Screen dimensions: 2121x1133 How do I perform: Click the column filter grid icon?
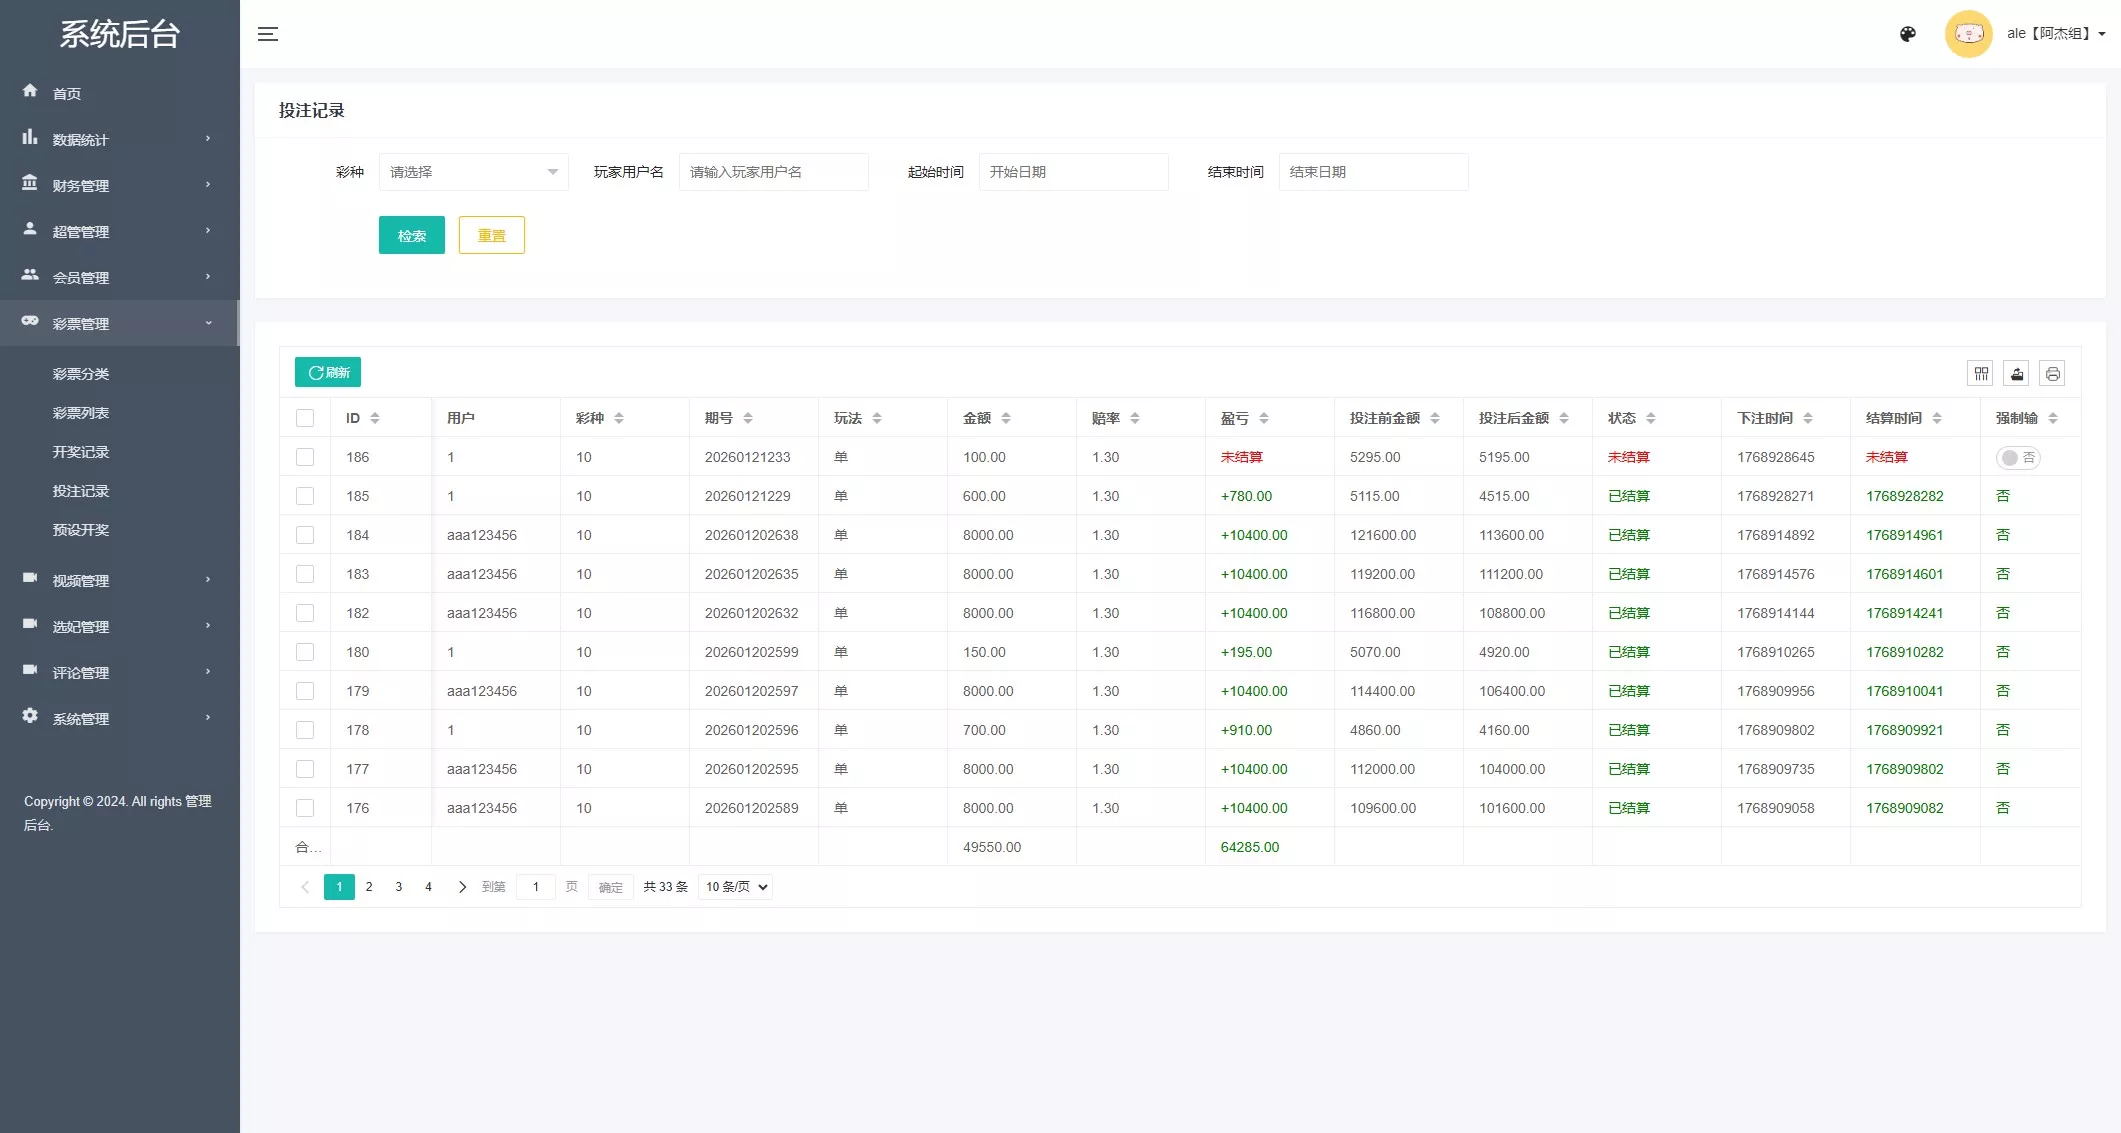[x=1981, y=374]
